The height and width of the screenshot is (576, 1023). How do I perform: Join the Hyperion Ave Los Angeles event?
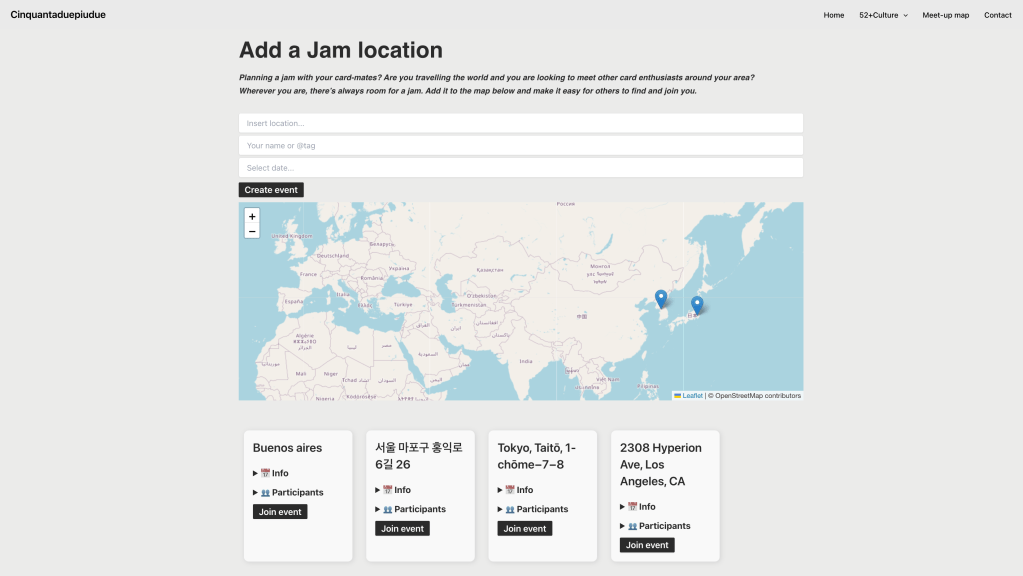click(647, 545)
